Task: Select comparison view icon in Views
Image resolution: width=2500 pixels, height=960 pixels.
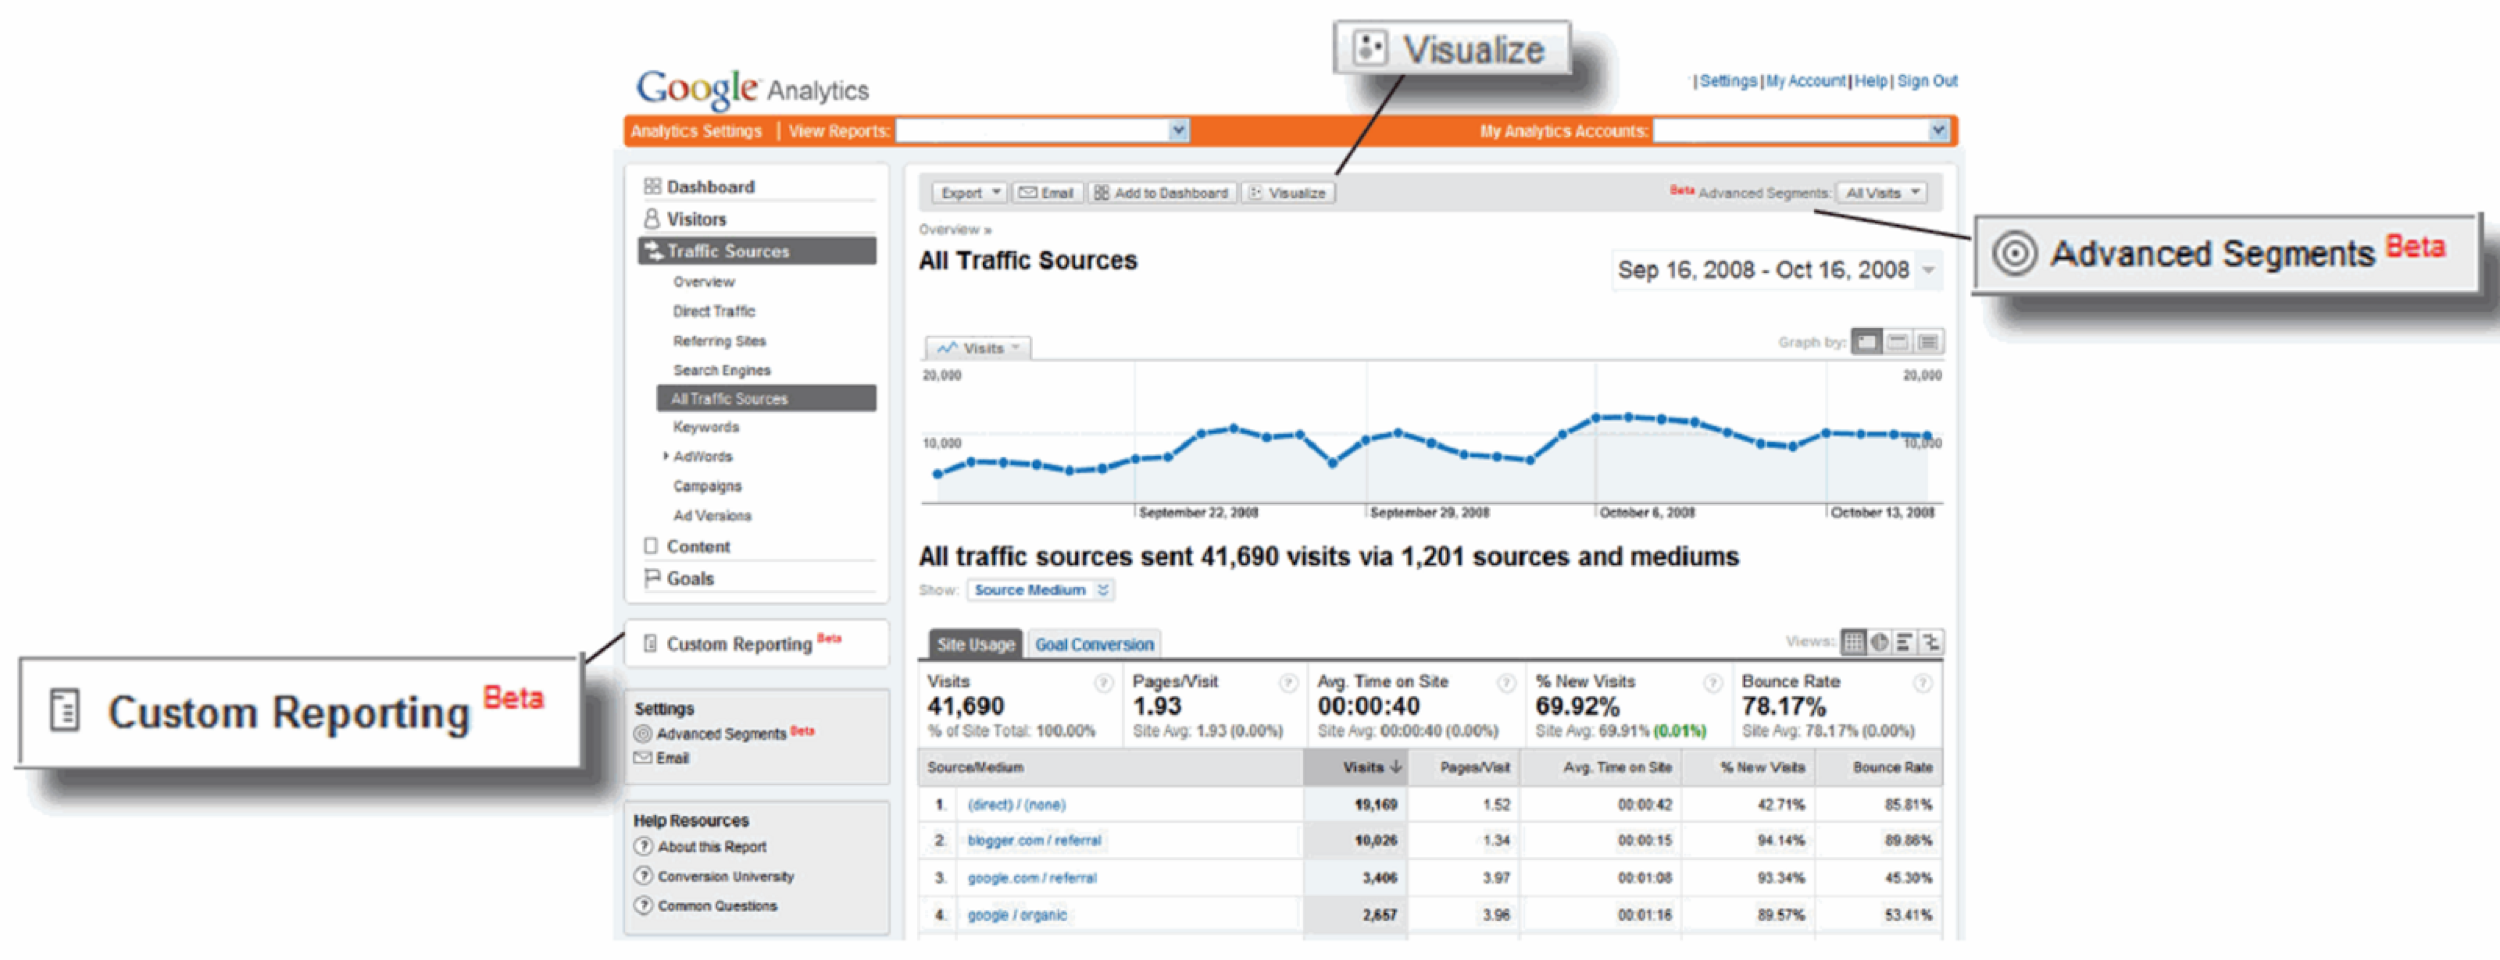Action: tap(1930, 642)
